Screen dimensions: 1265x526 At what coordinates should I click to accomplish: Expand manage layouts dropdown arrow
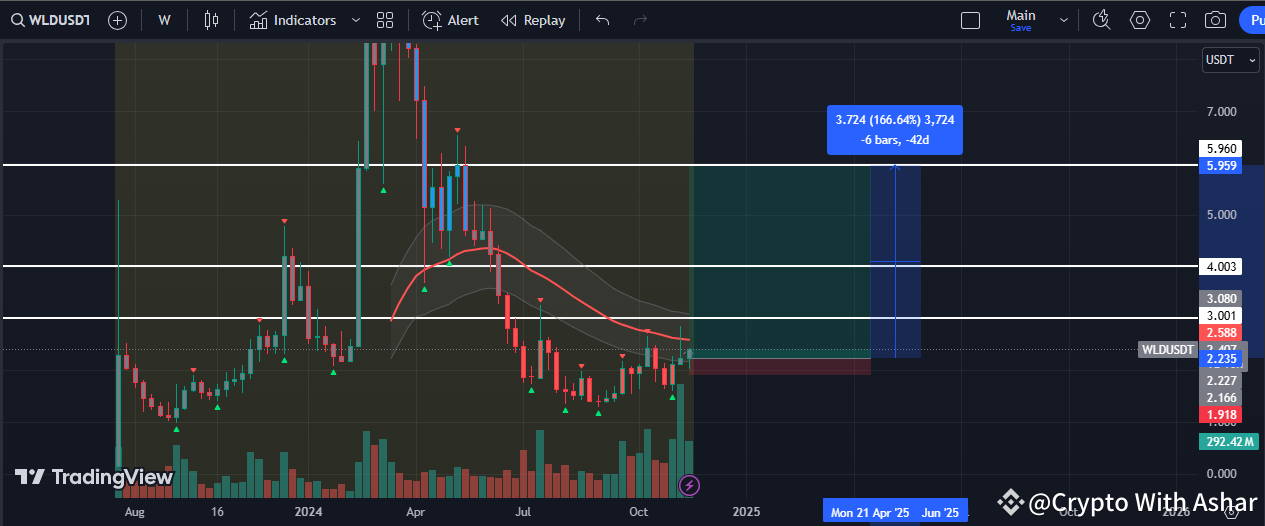1063,20
